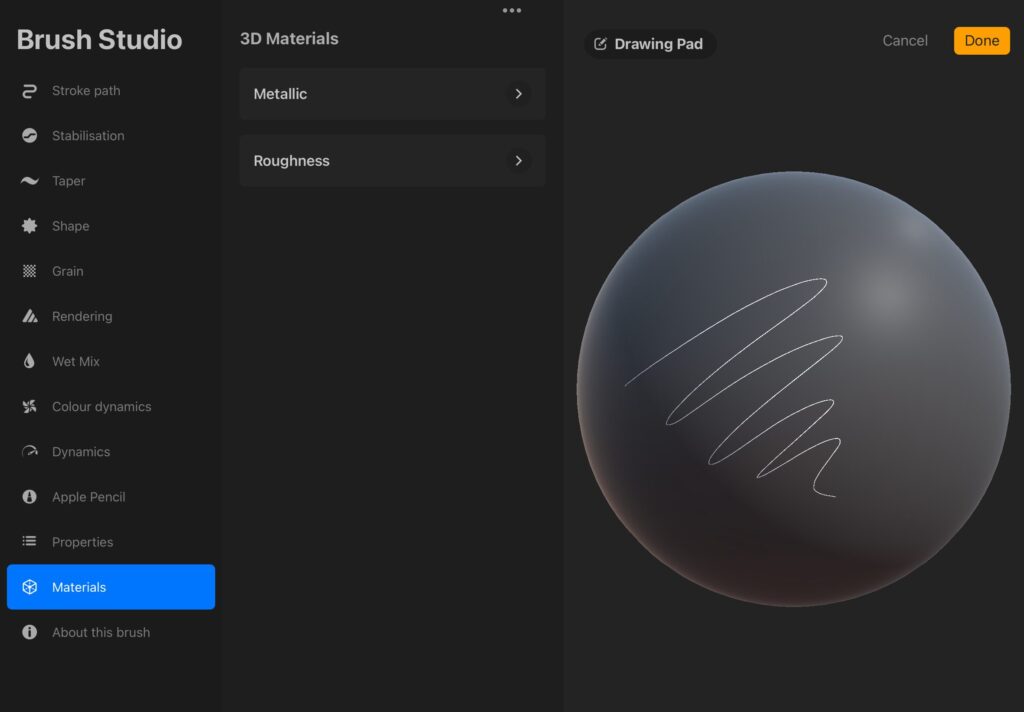
Task: Click the Cancel button
Action: (904, 40)
